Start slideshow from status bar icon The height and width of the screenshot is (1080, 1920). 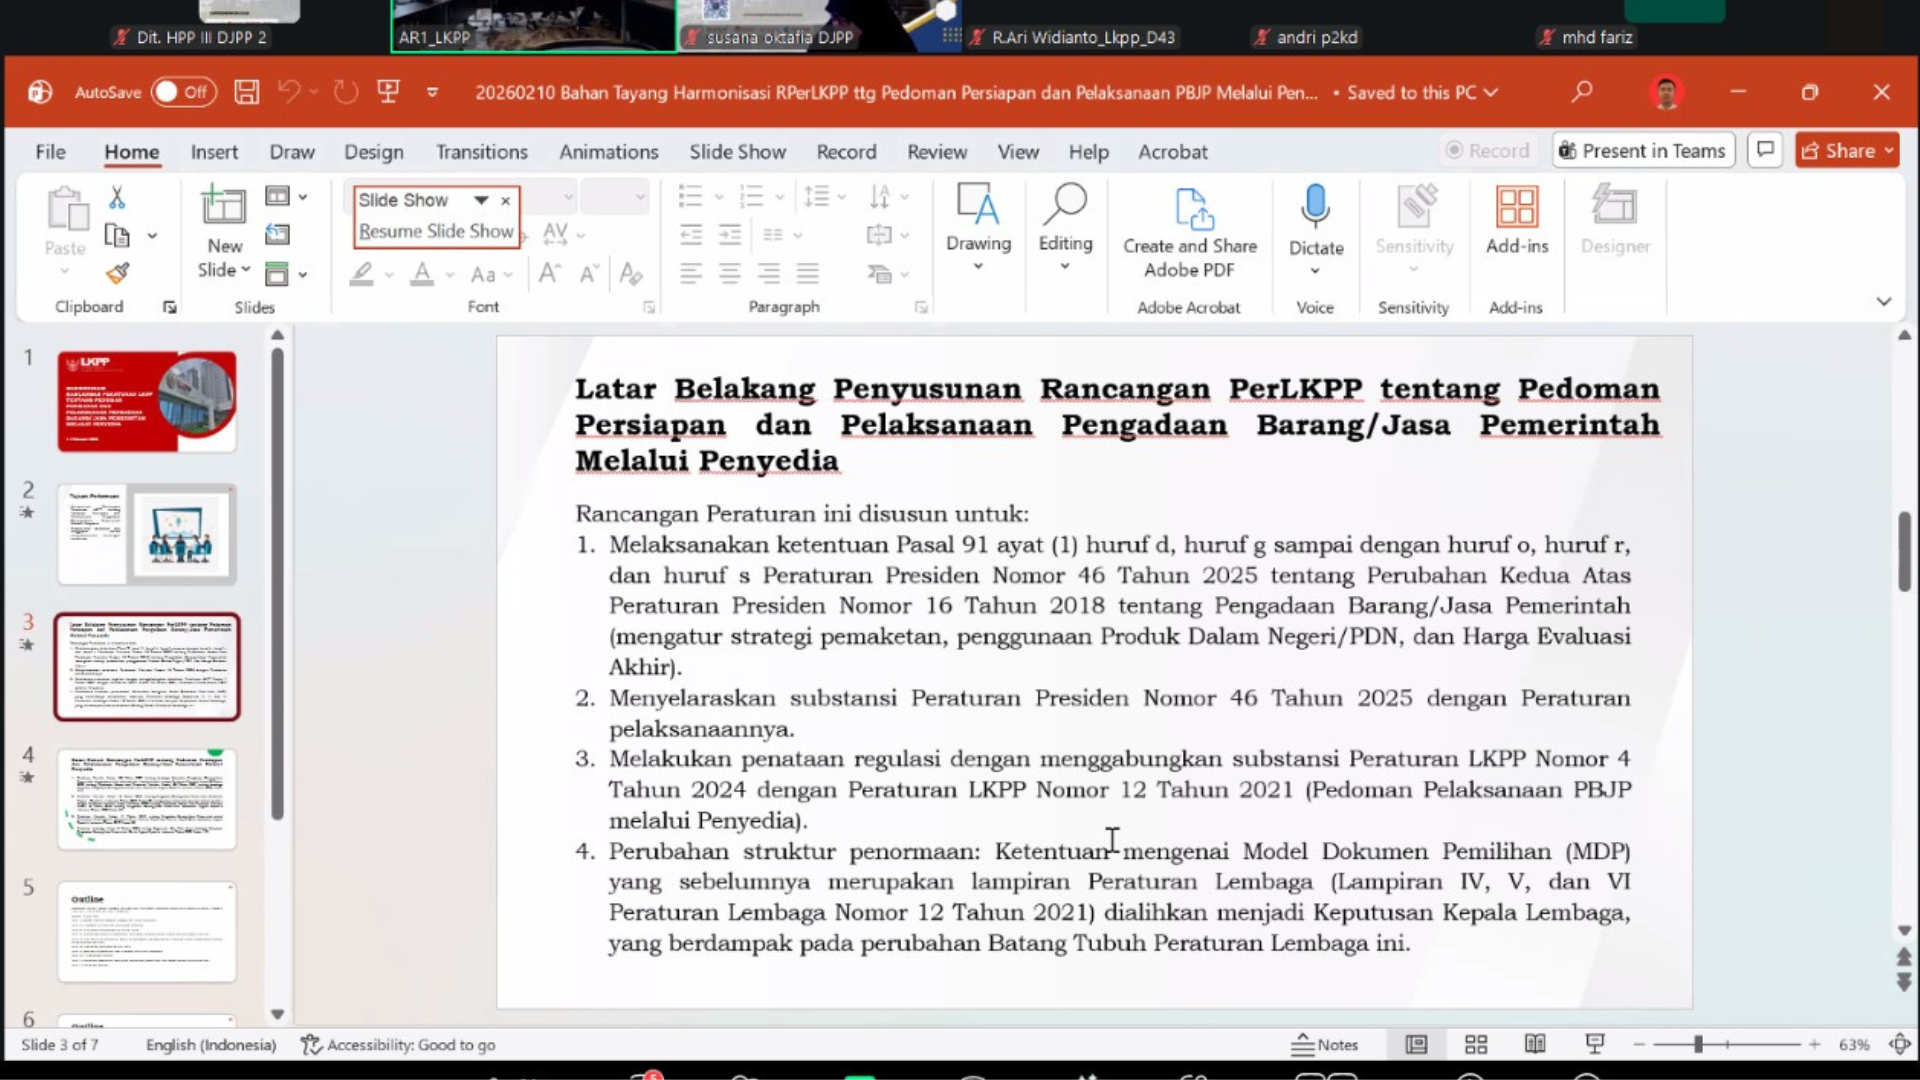[x=1595, y=1044]
